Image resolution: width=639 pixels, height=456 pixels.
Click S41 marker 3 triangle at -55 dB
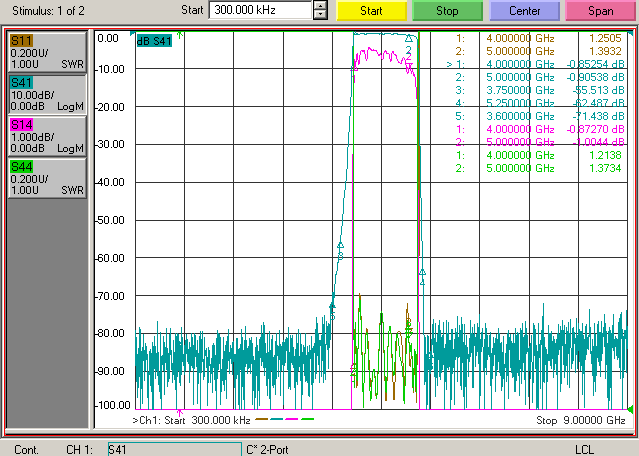[x=341, y=245]
